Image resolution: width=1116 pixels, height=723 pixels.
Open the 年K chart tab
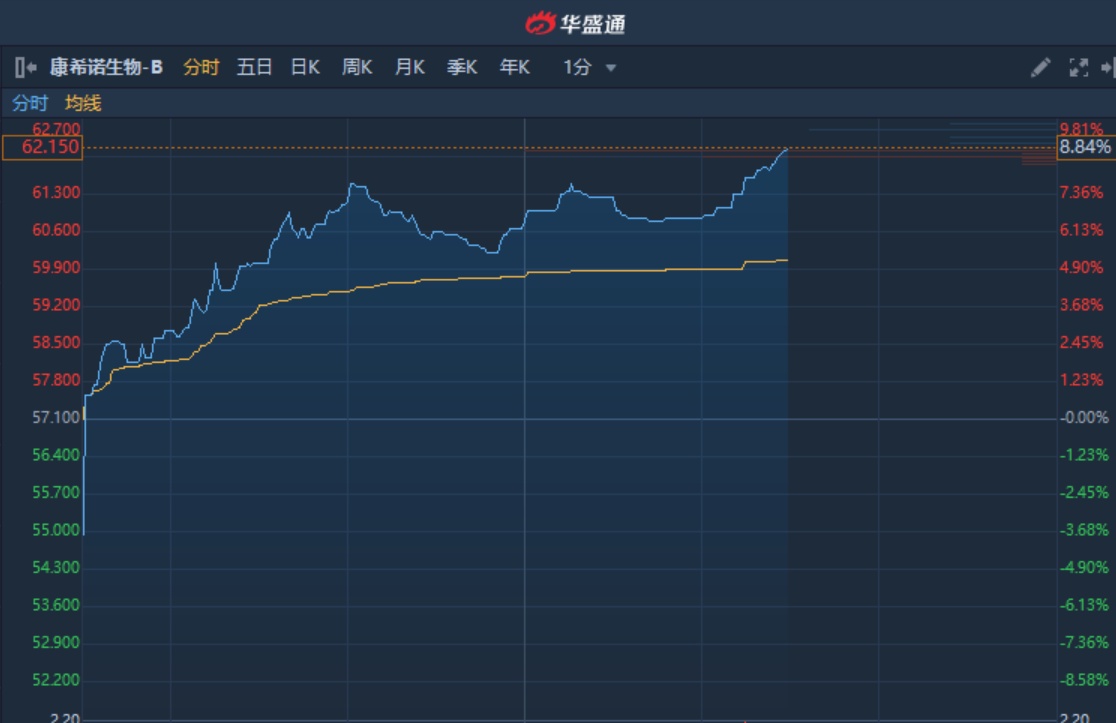click(x=514, y=68)
